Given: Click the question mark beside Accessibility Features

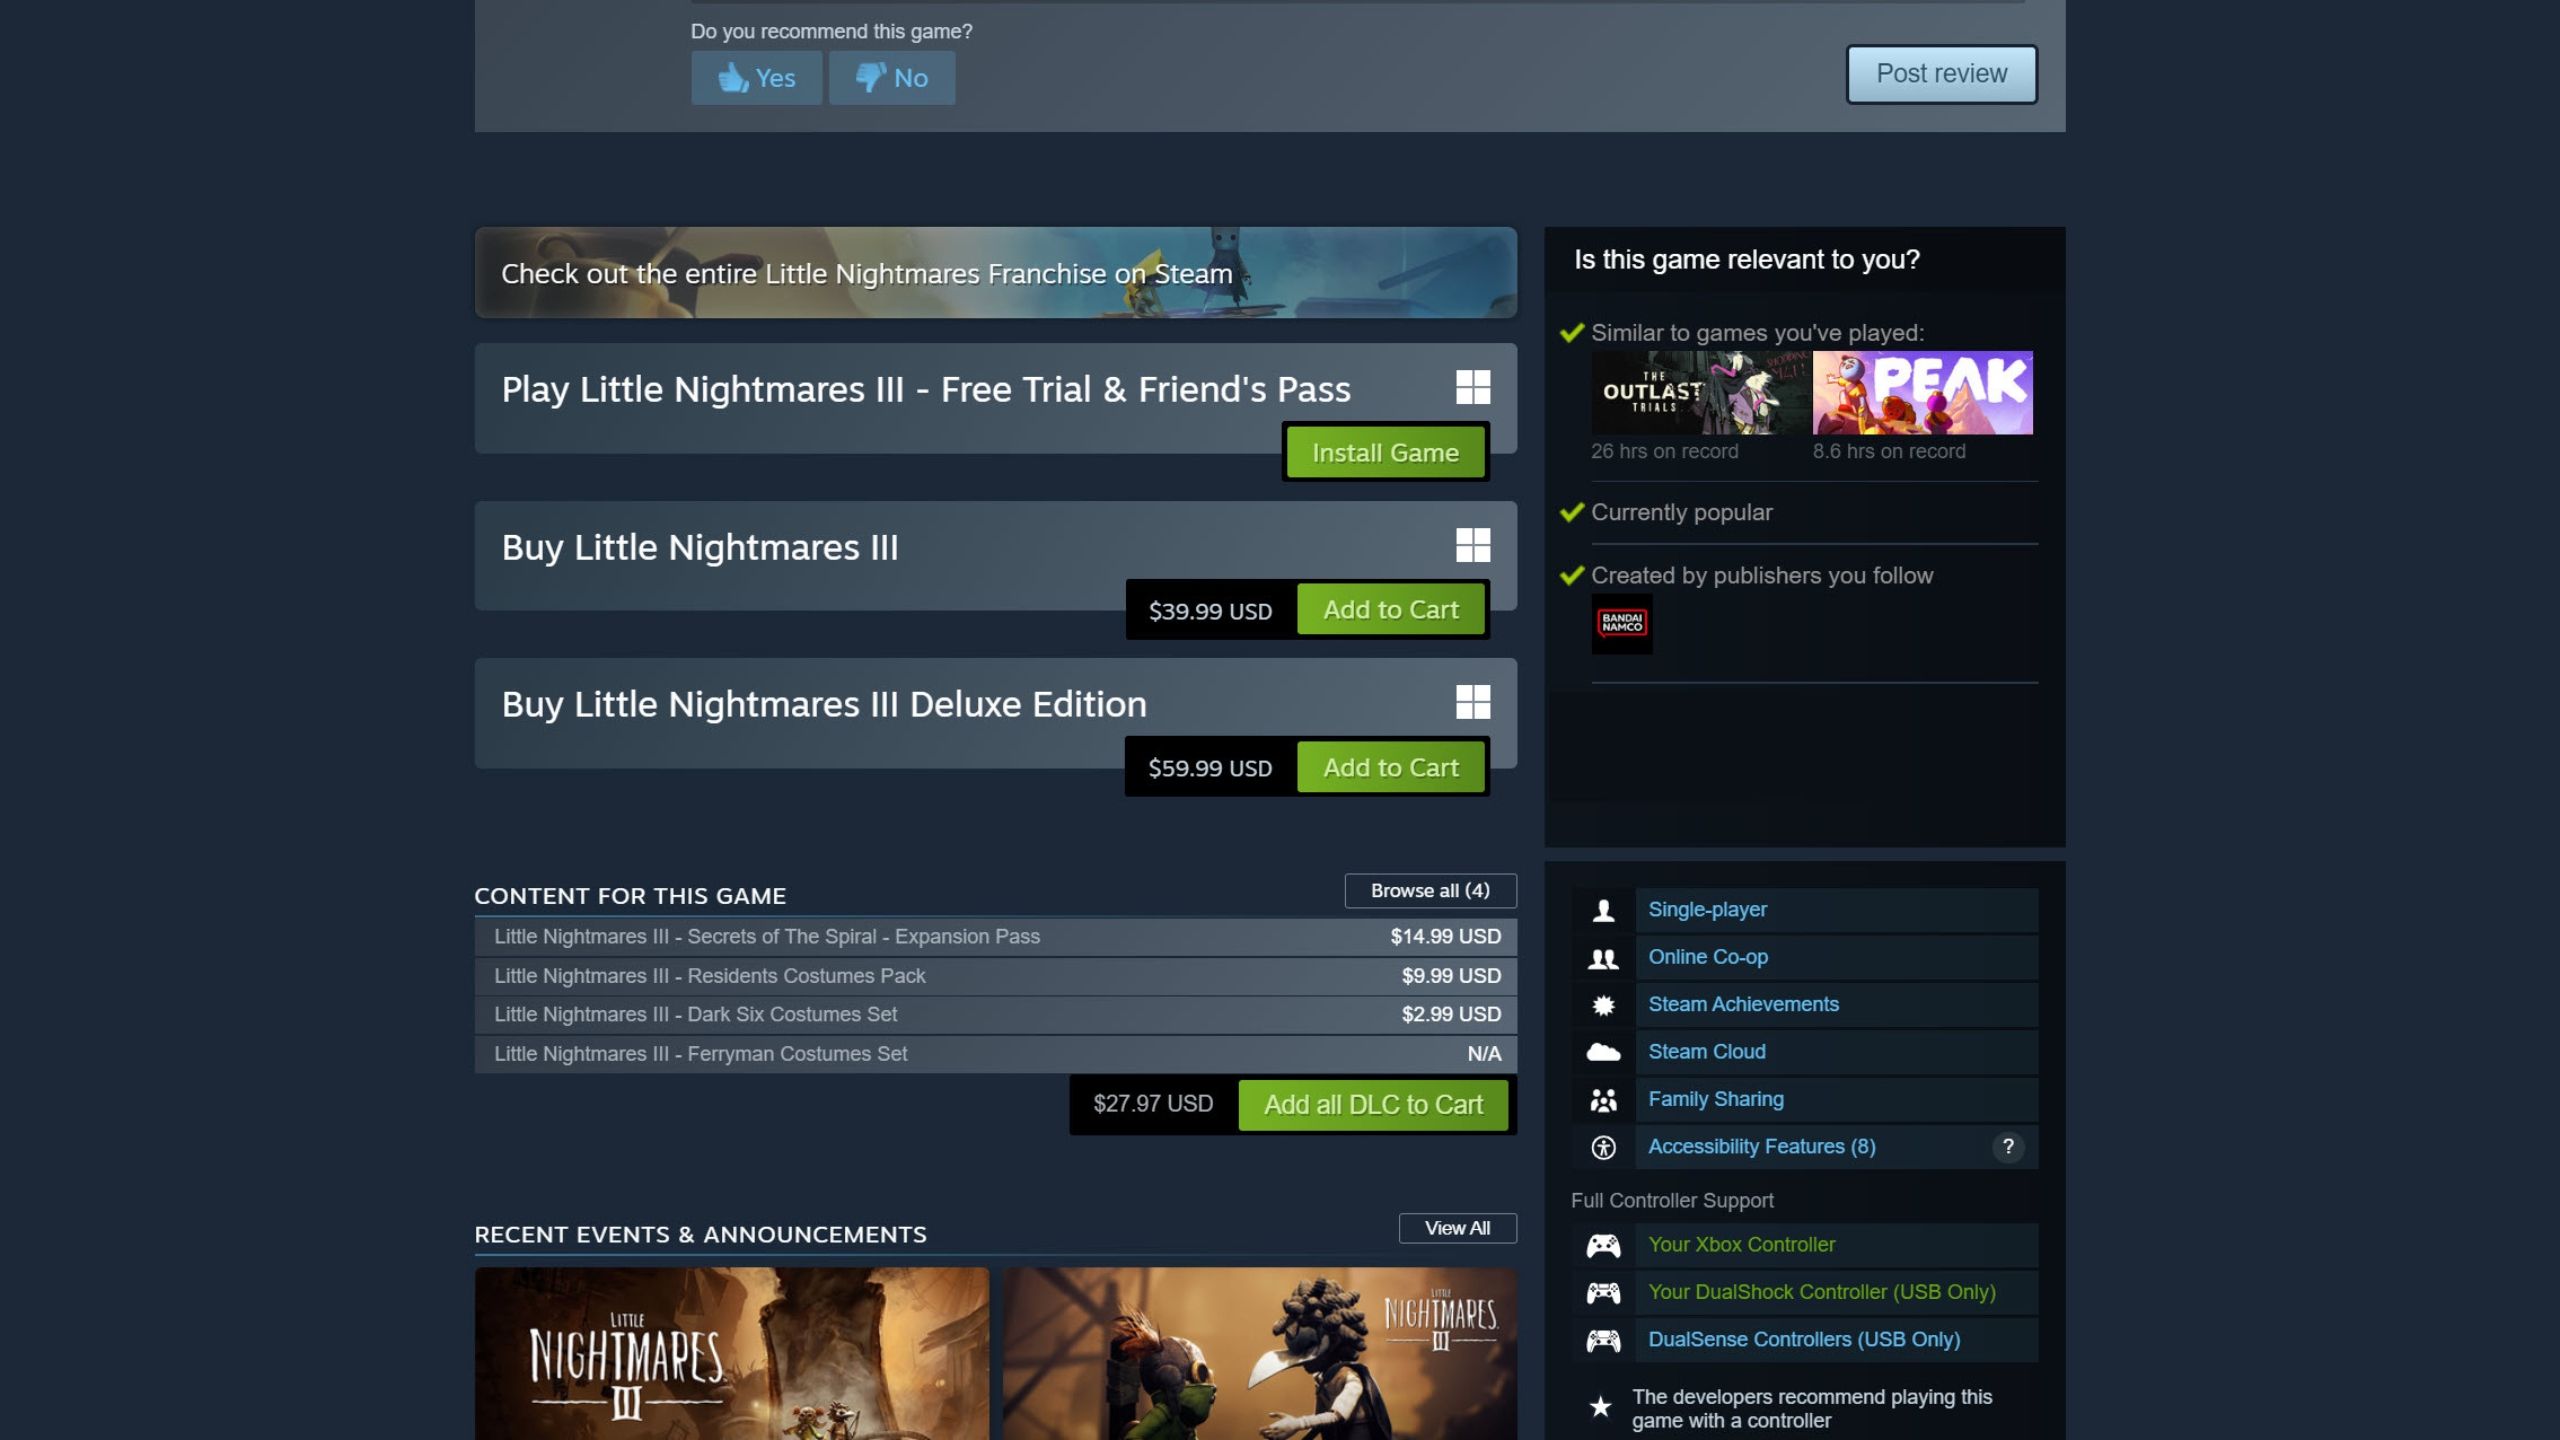Looking at the screenshot, I should click(x=2007, y=1146).
